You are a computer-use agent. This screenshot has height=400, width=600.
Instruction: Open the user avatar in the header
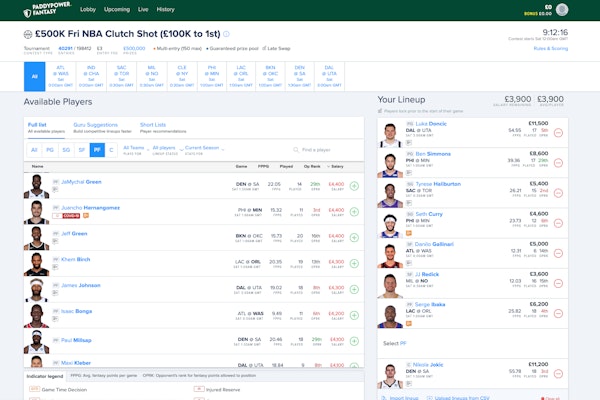tap(562, 10)
